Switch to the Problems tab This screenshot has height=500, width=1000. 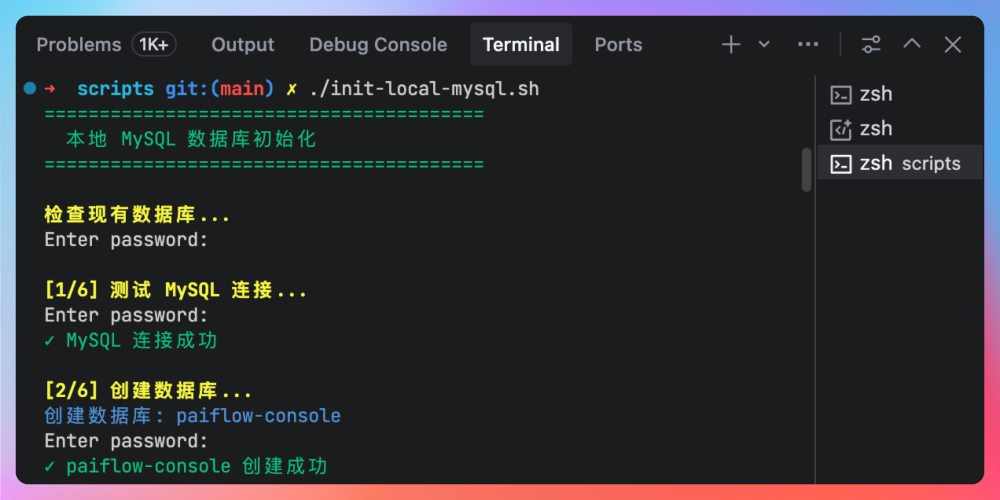point(78,45)
